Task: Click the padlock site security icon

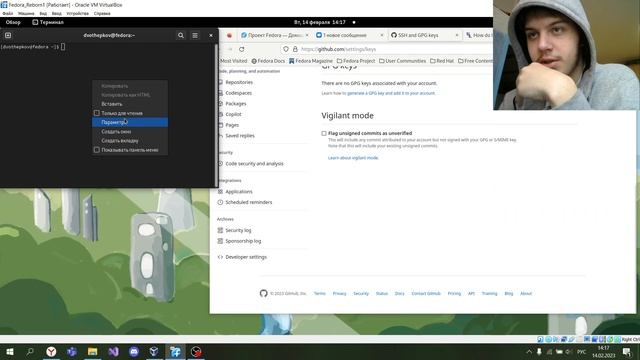Action: (x=295, y=49)
